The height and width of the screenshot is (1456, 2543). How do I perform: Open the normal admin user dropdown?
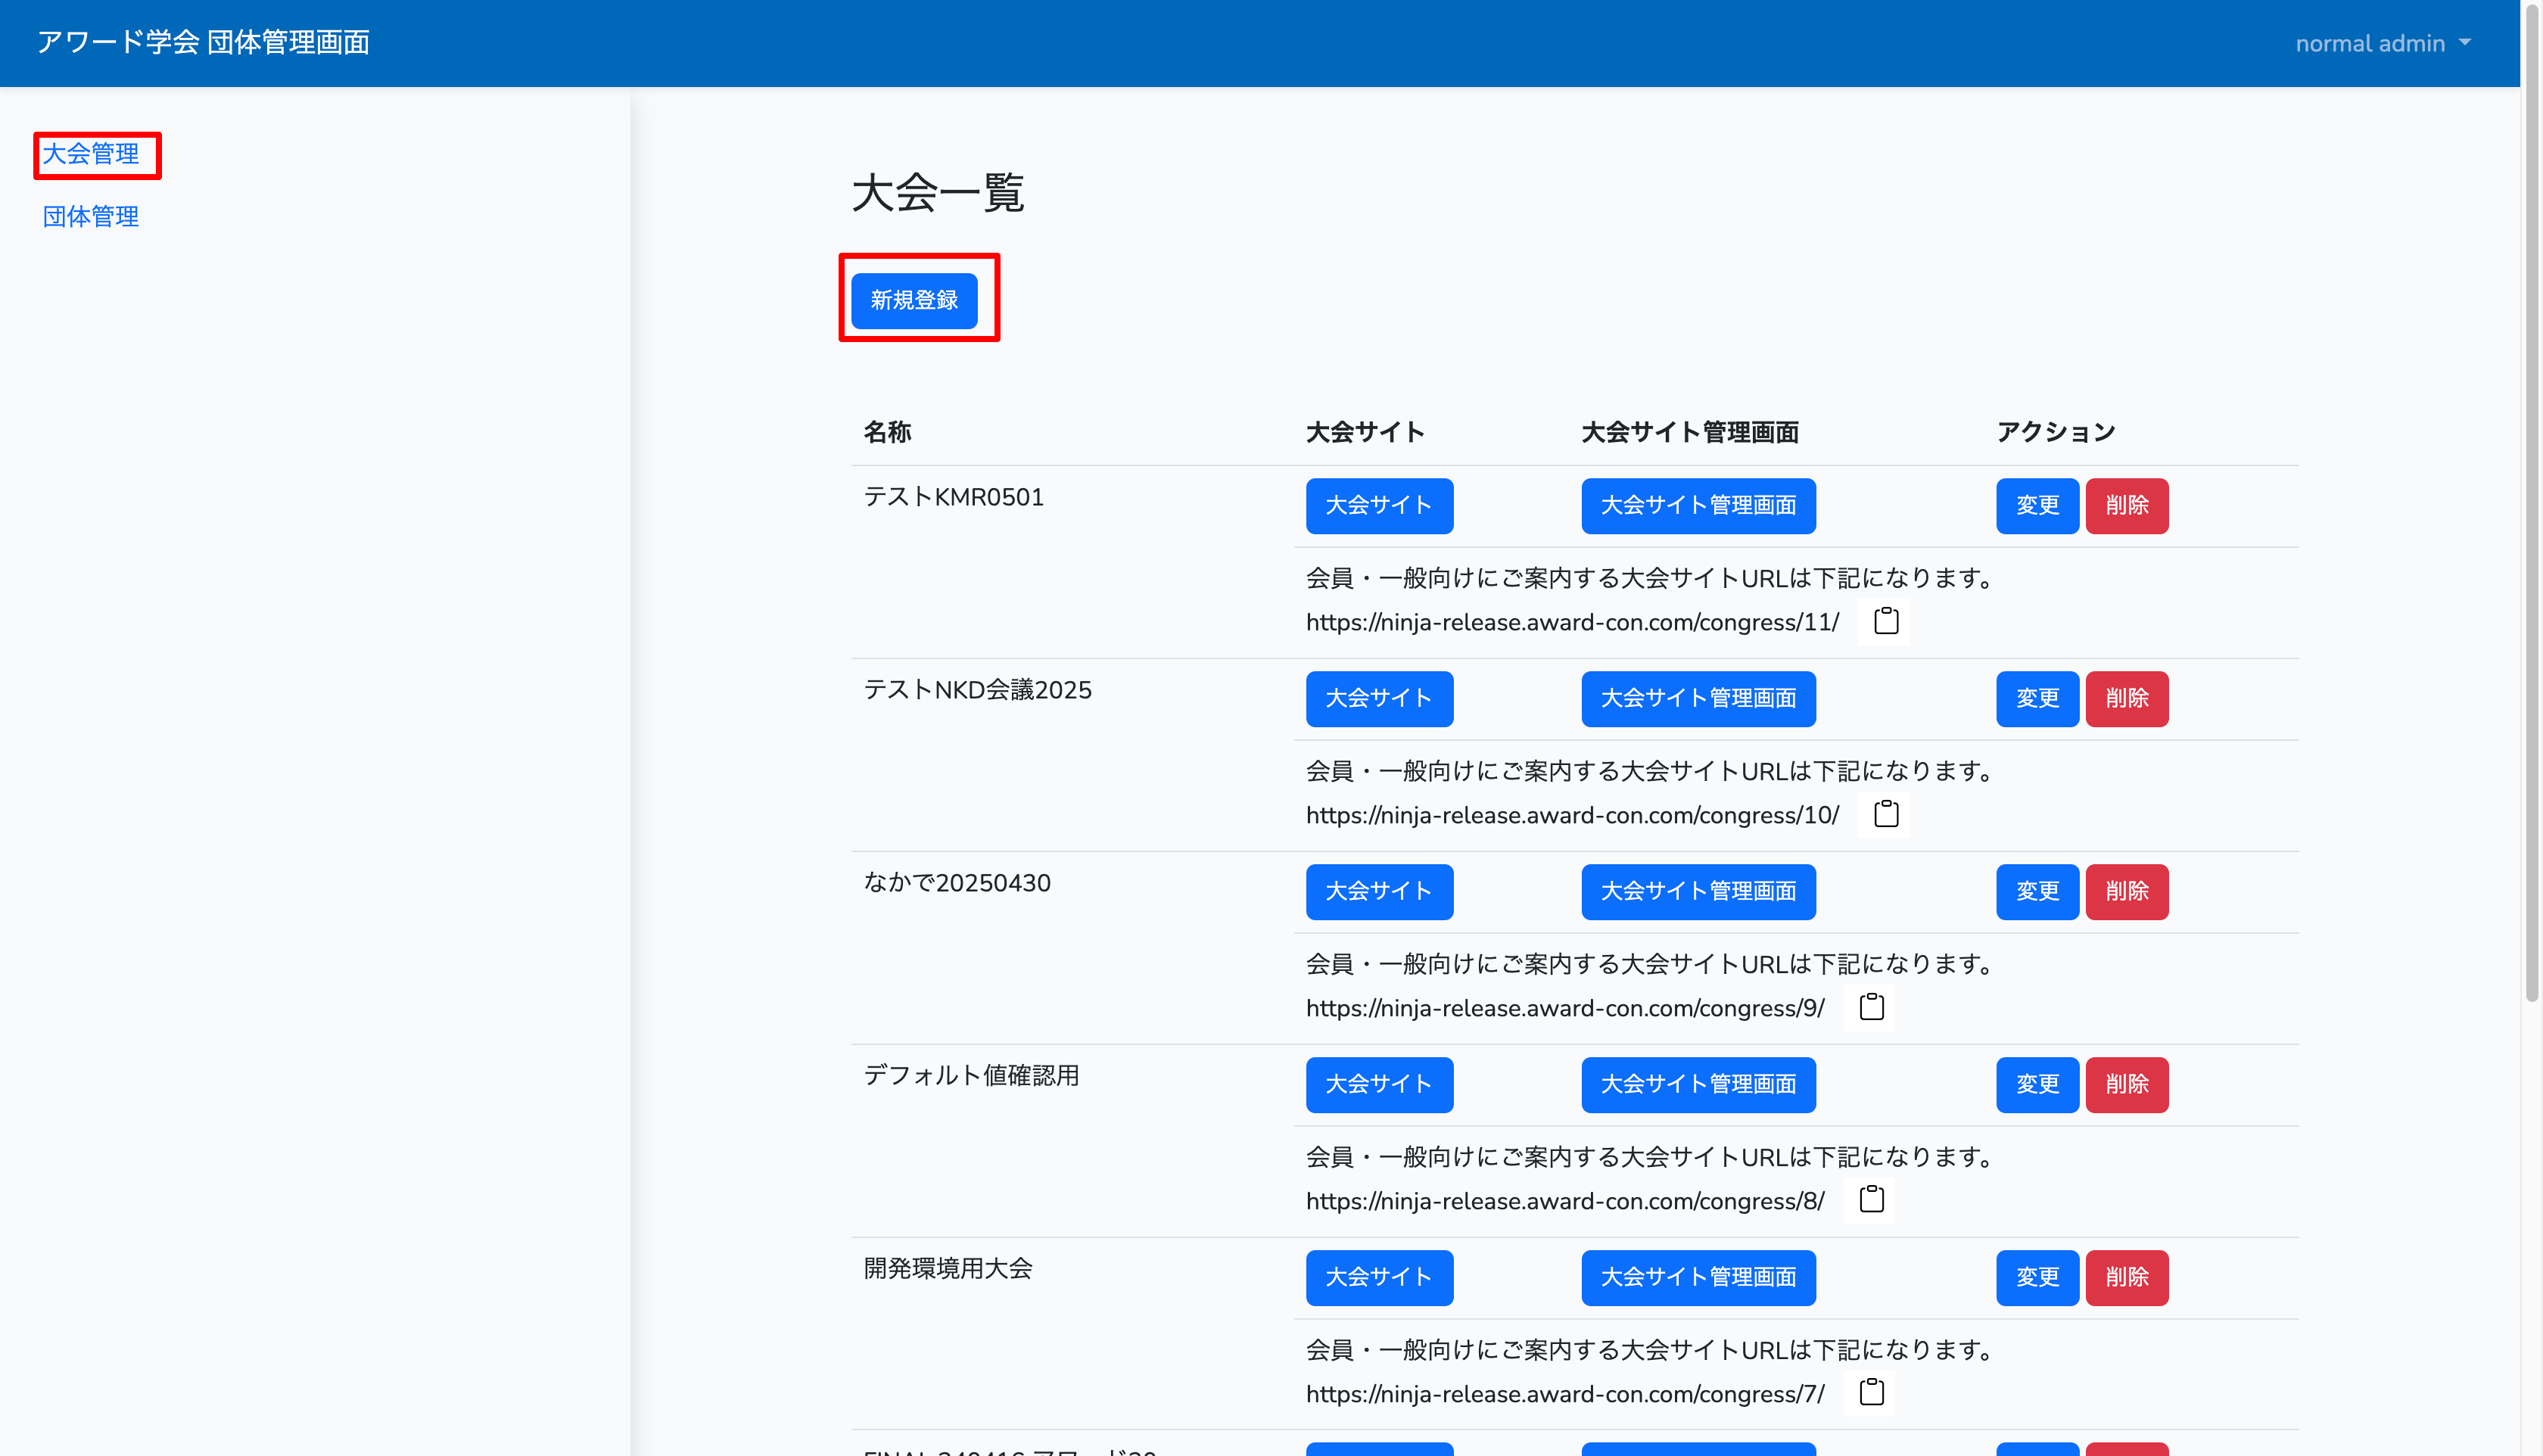2382,43
